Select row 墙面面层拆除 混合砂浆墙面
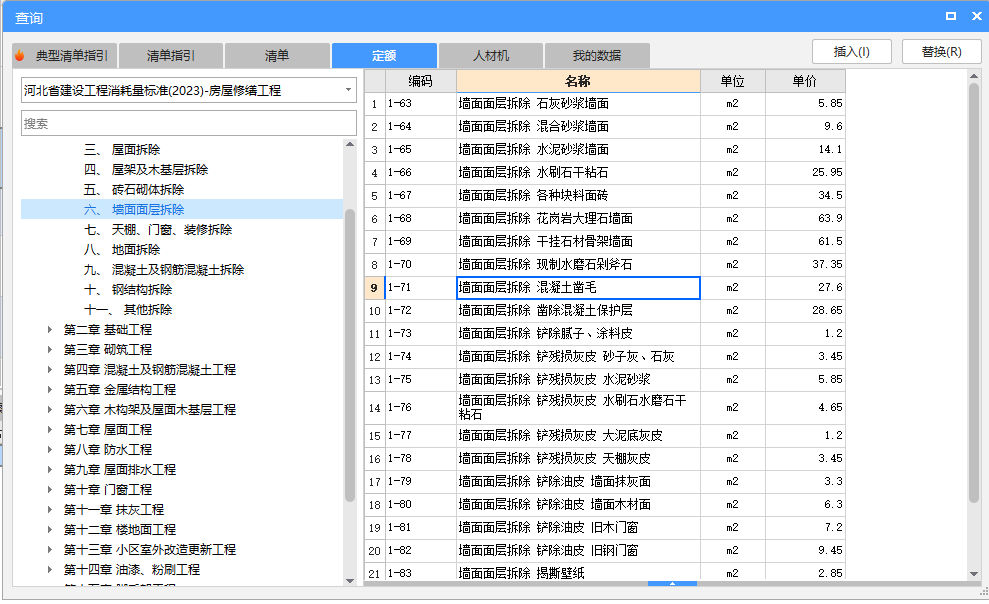The image size is (989, 604). click(604, 127)
